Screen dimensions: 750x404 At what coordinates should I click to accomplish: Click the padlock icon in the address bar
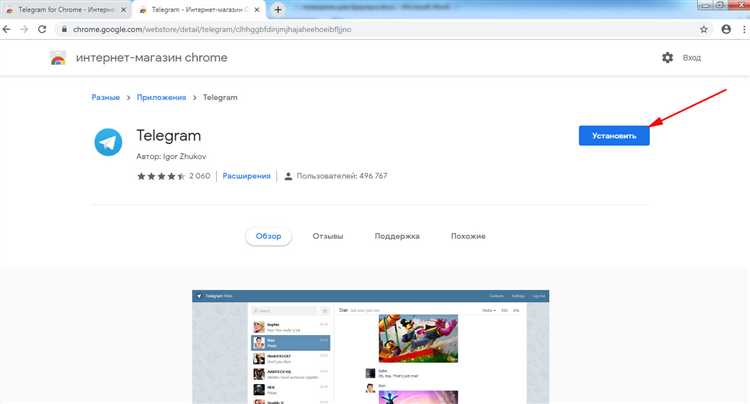click(64, 29)
